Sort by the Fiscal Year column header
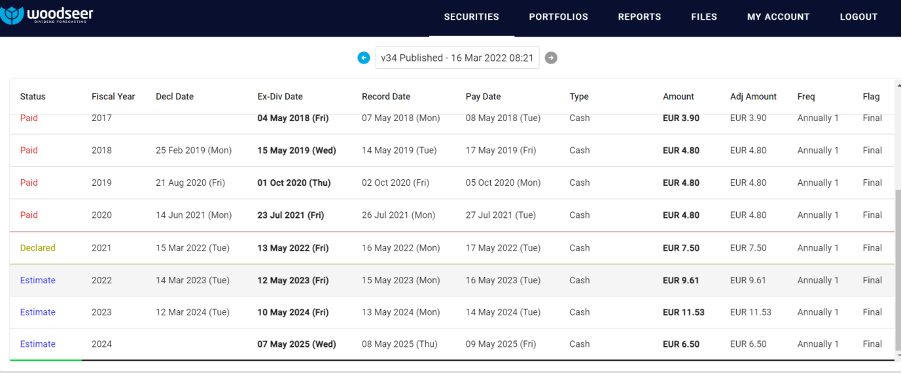The height and width of the screenshot is (374, 902). pyautogui.click(x=113, y=97)
